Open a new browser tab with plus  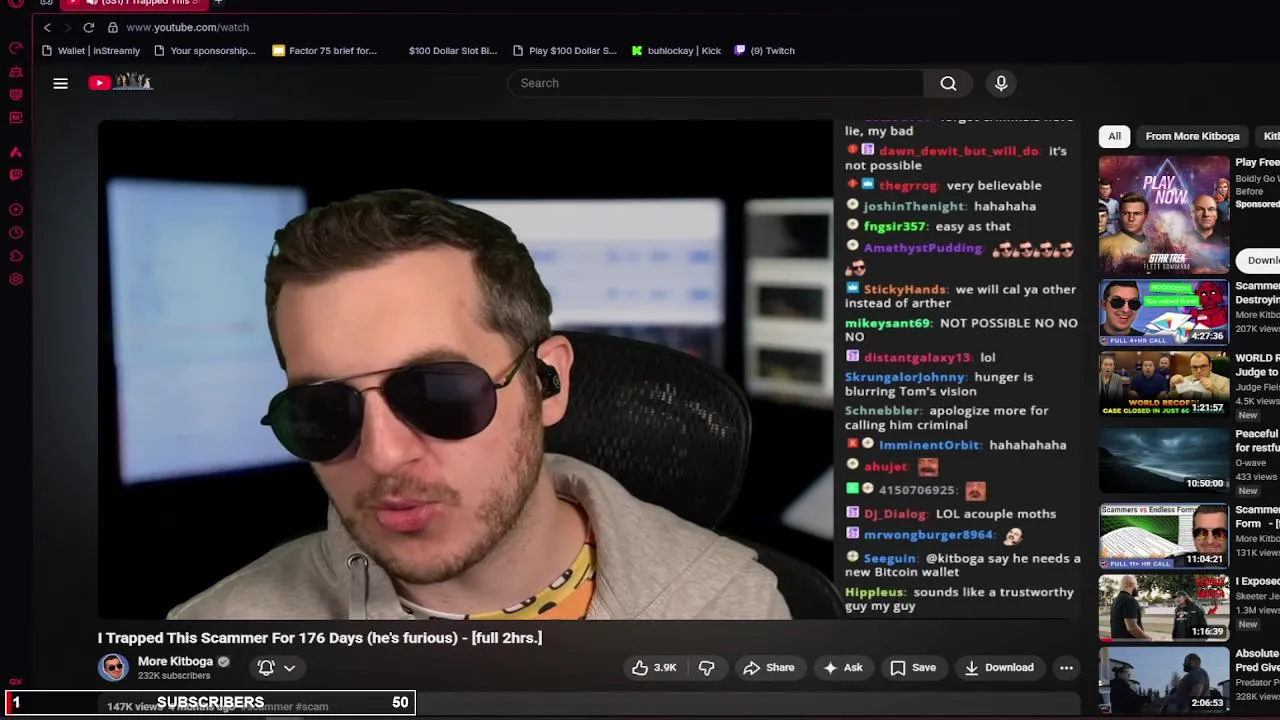point(218,3)
